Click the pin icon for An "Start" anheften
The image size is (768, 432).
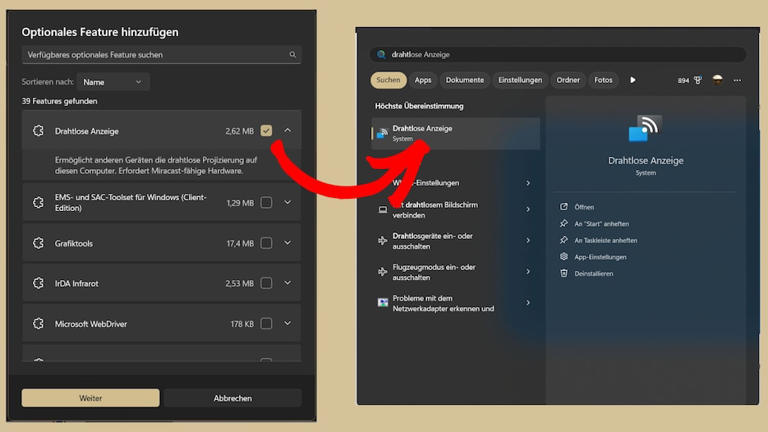coord(564,224)
